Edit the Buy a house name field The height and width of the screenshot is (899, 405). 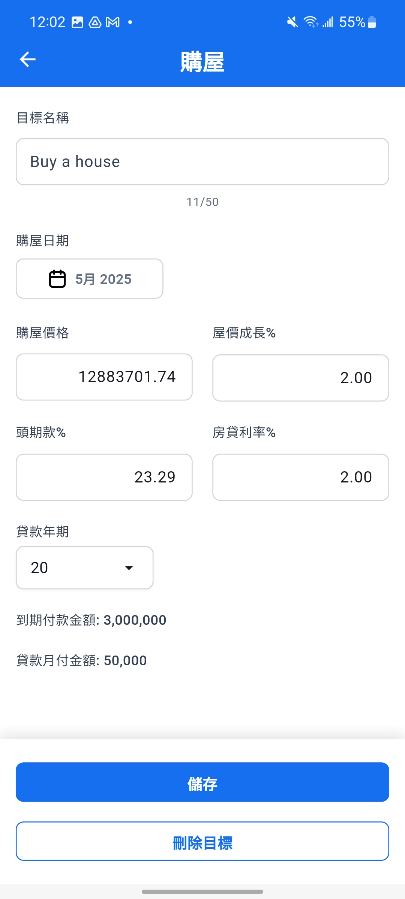tap(202, 162)
